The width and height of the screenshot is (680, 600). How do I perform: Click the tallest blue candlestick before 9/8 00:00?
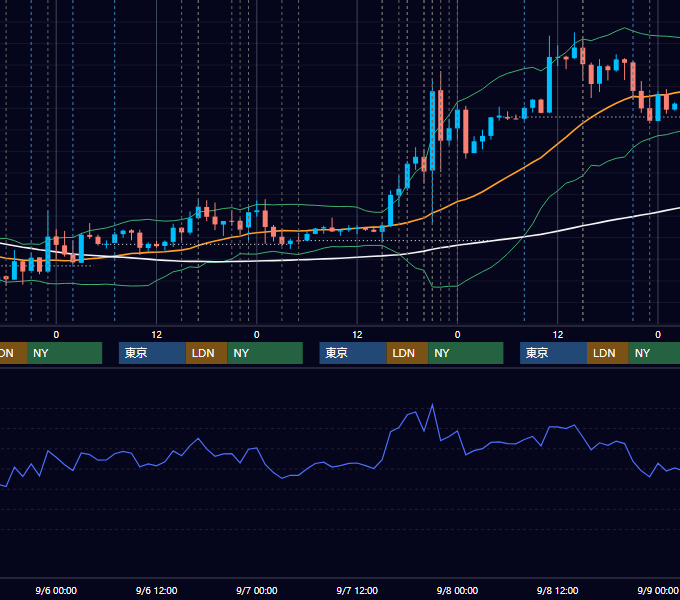point(432,130)
